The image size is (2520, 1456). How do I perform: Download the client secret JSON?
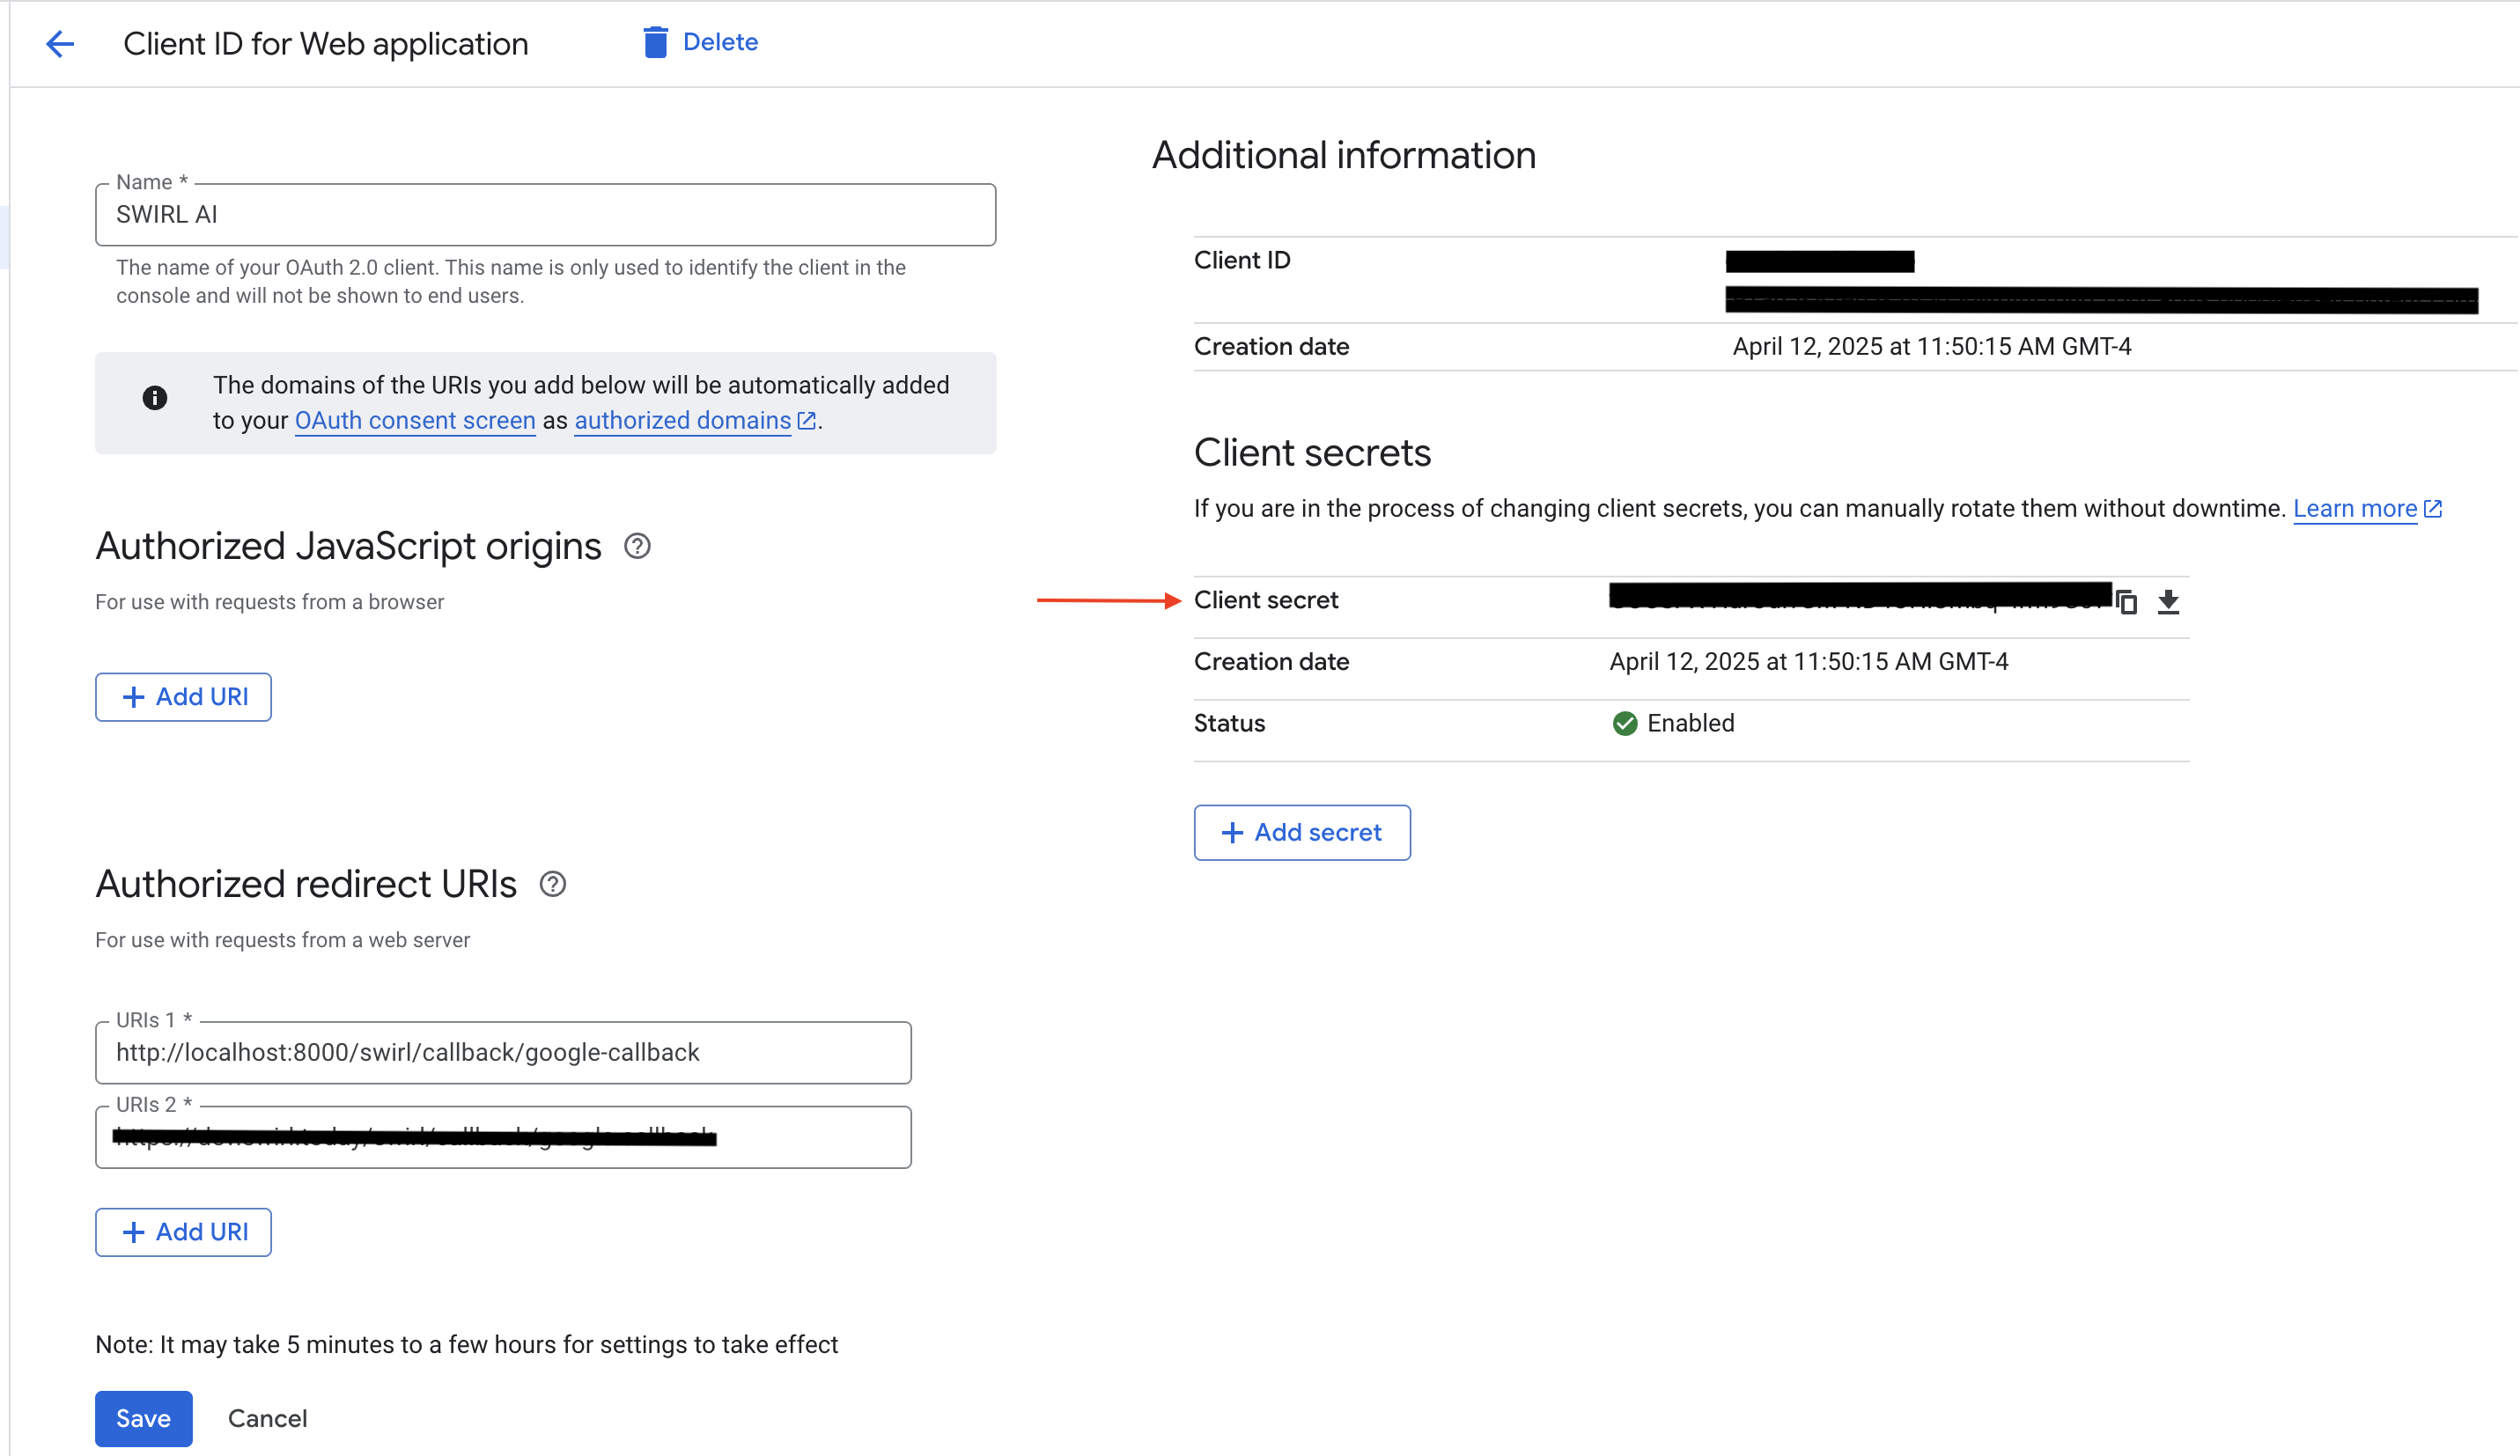point(2168,602)
